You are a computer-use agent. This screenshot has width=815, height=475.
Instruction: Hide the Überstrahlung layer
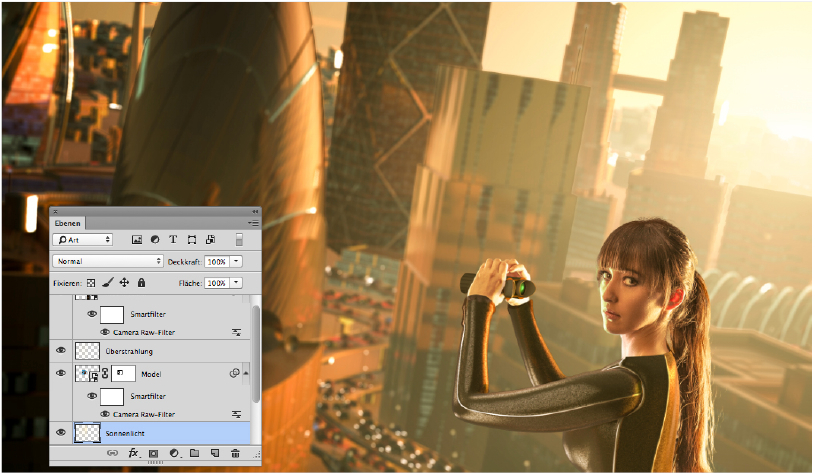[x=61, y=351]
